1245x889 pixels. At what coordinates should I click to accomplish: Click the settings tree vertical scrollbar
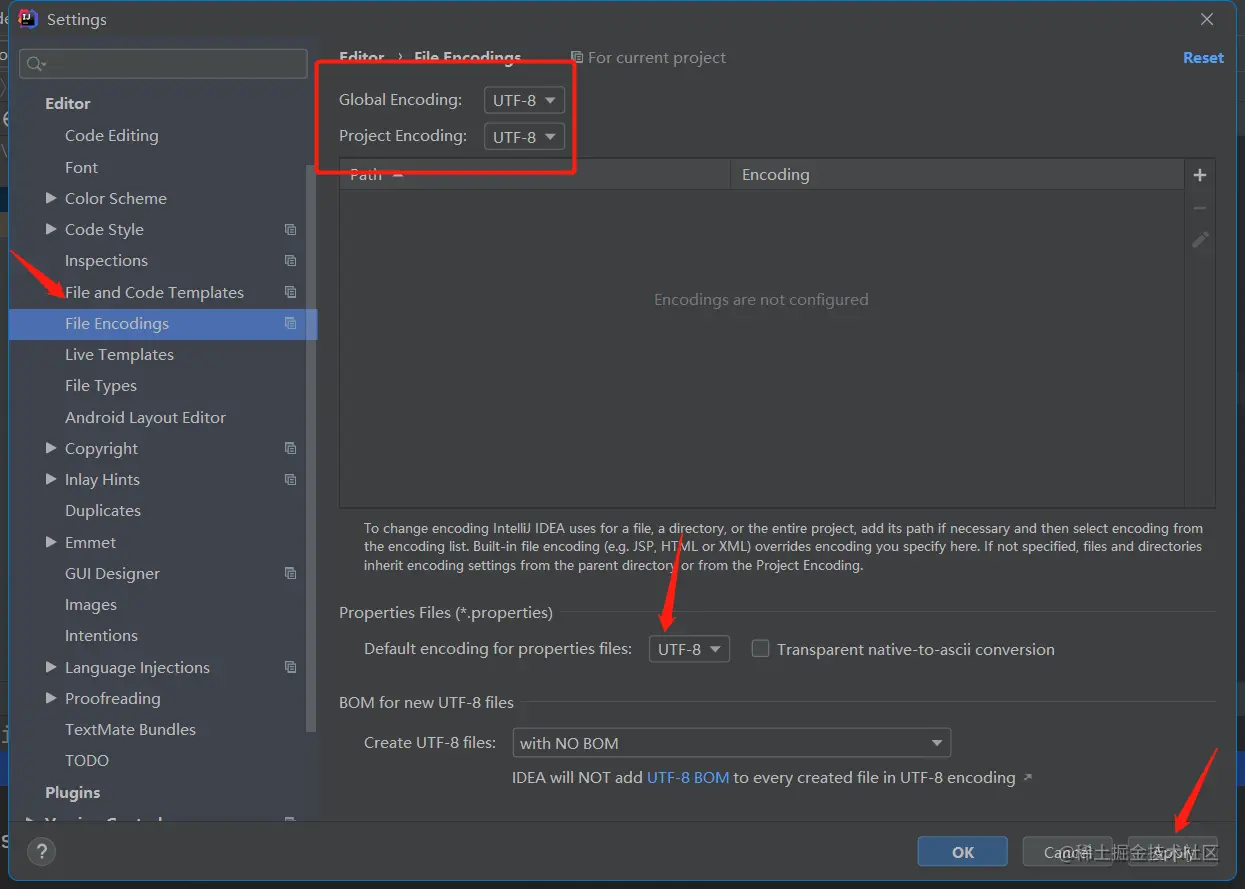(311, 447)
